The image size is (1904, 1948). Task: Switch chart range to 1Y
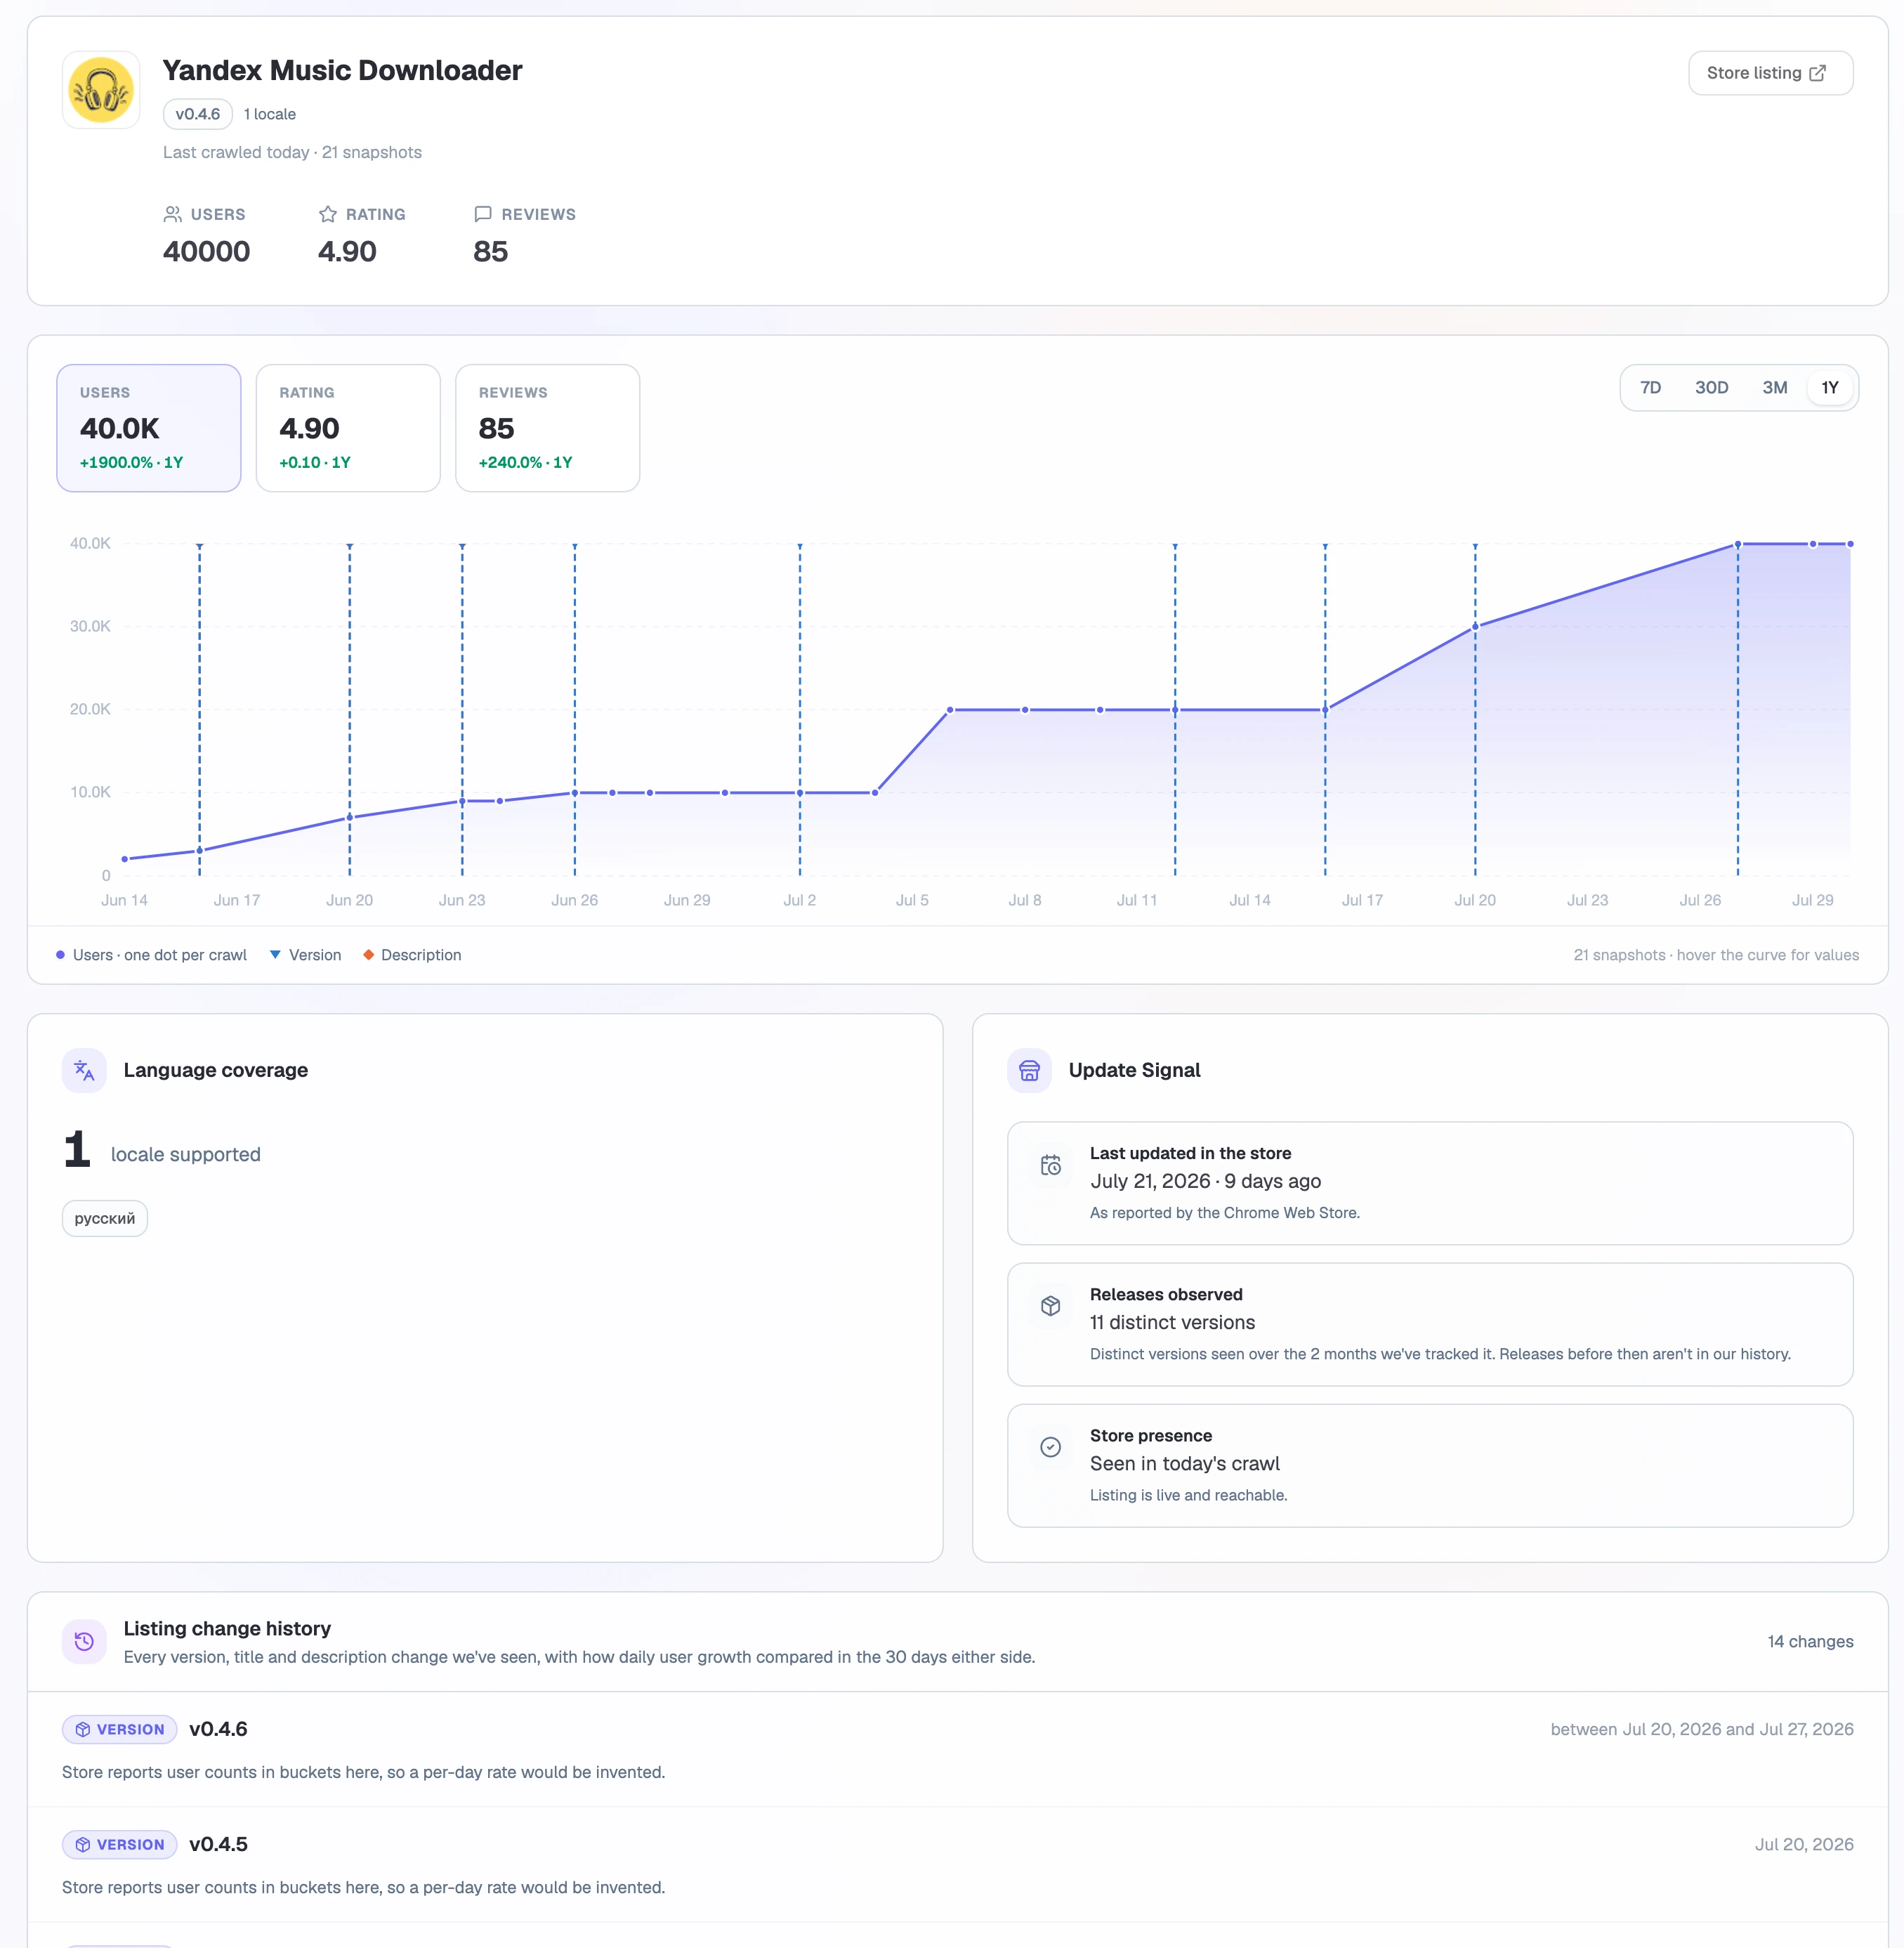[x=1830, y=388]
